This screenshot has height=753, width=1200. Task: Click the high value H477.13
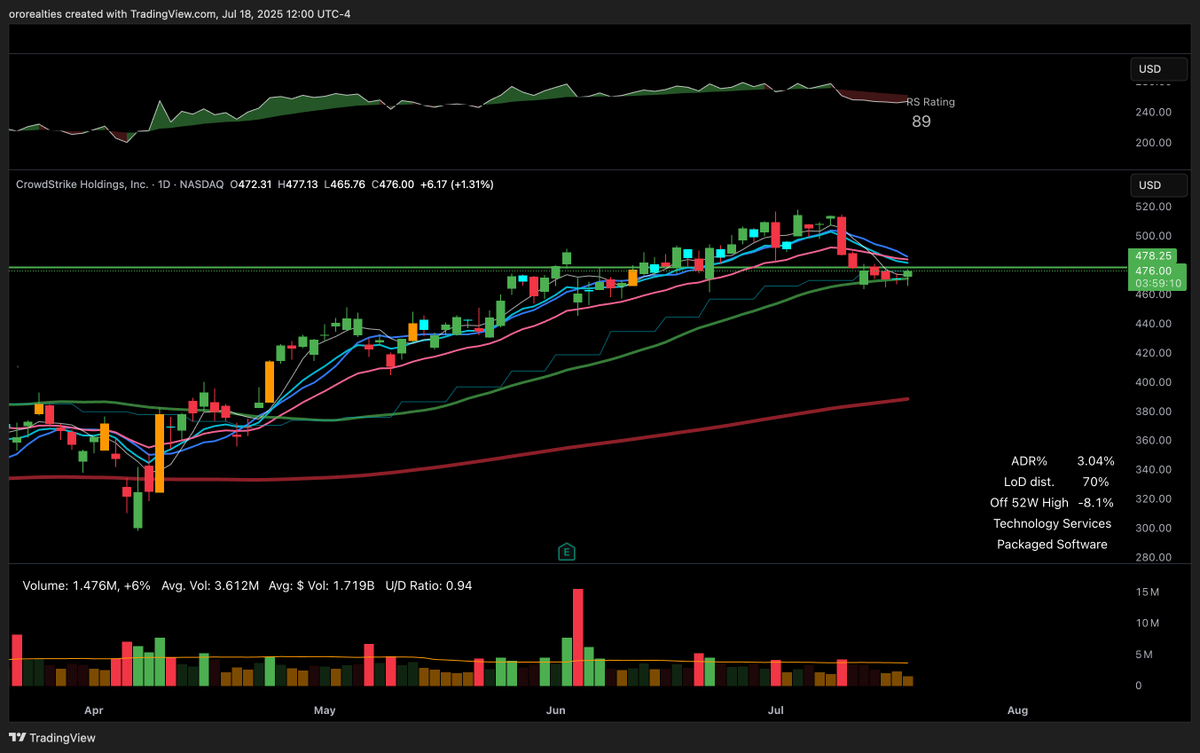coord(298,184)
